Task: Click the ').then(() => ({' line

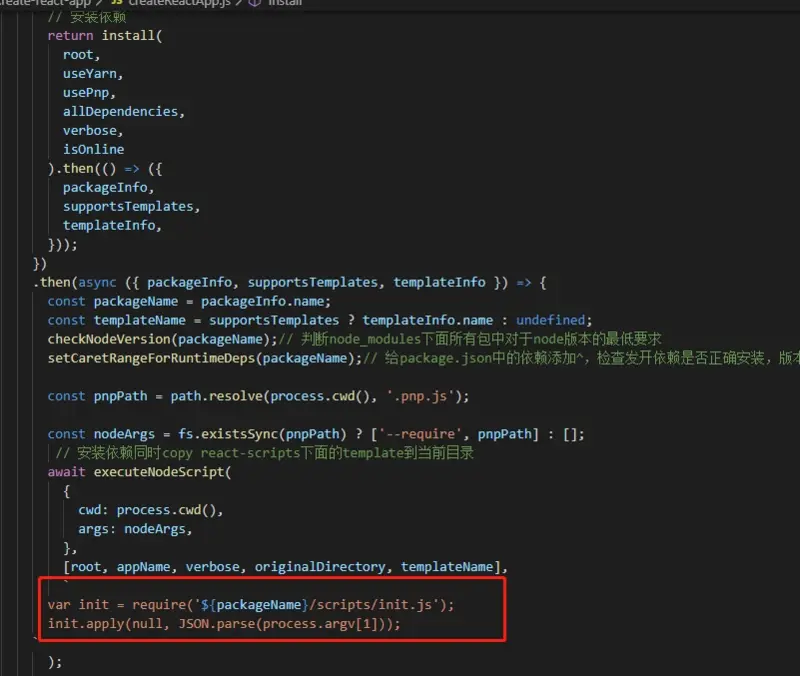Action: tap(105, 169)
